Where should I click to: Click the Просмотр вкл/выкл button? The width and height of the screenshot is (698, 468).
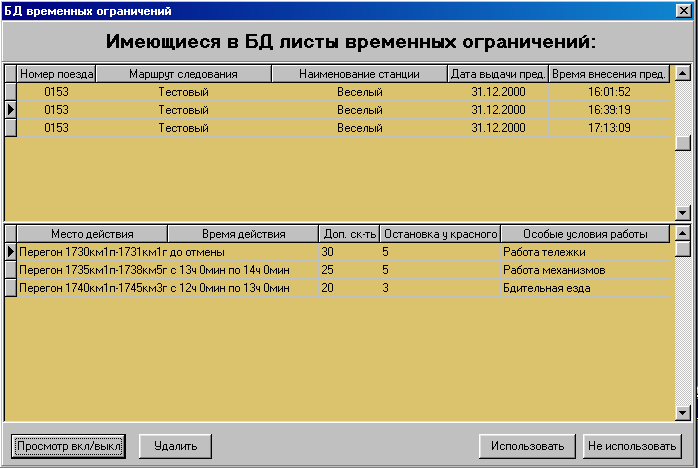pos(69,446)
